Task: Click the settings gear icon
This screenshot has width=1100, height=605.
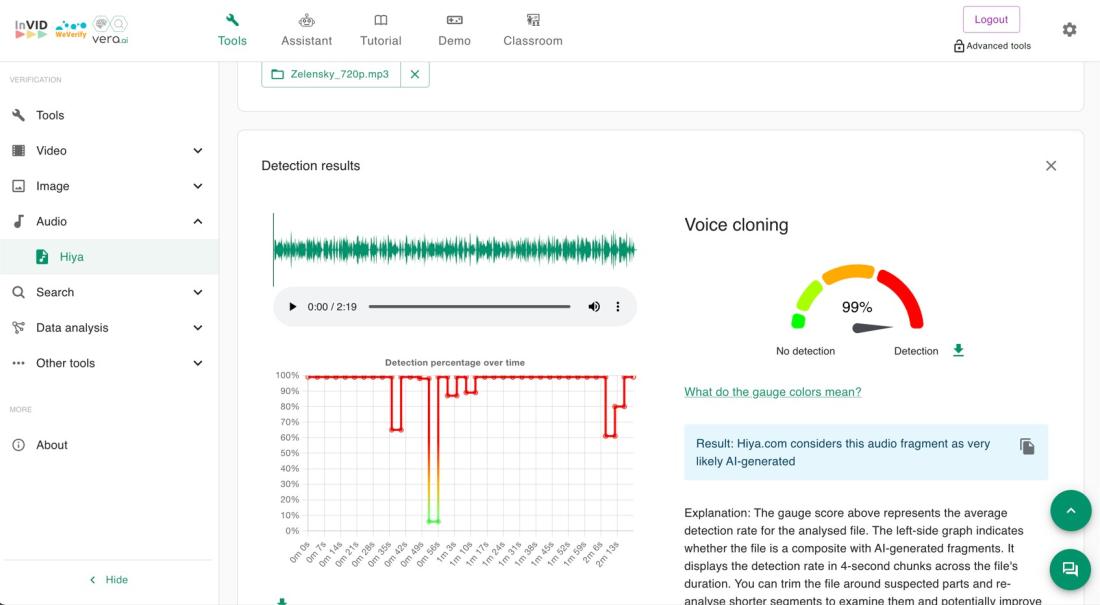Action: (x=1069, y=30)
